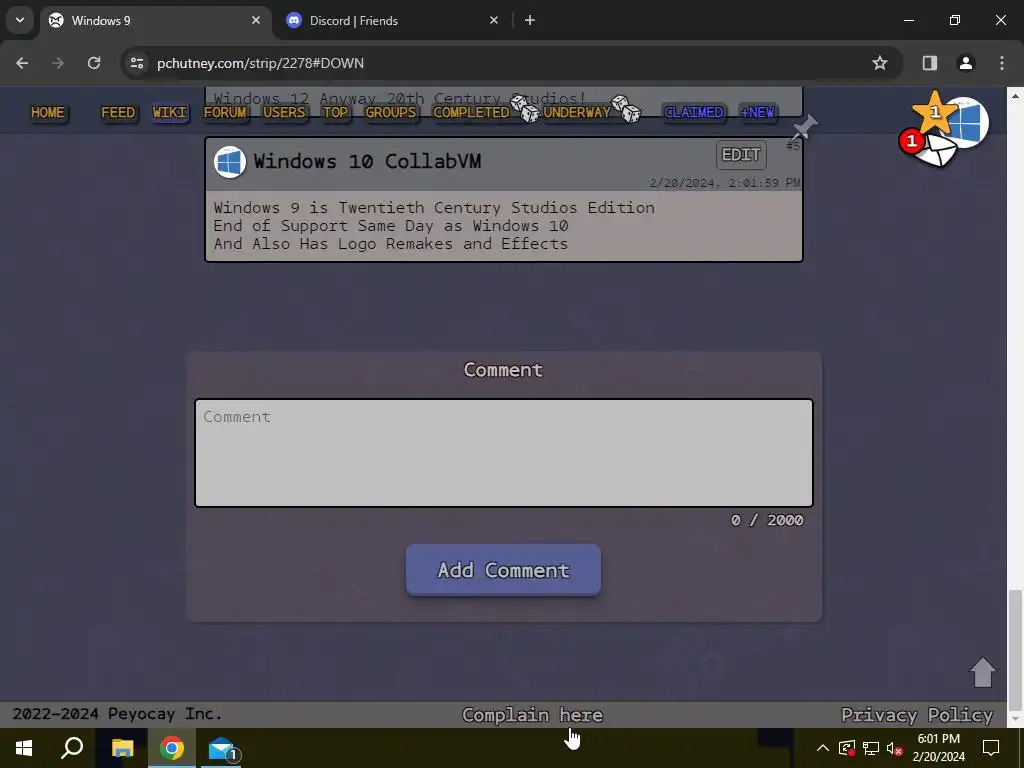Open the Windows Start menu
This screenshot has height=768, width=1024.
(24, 748)
